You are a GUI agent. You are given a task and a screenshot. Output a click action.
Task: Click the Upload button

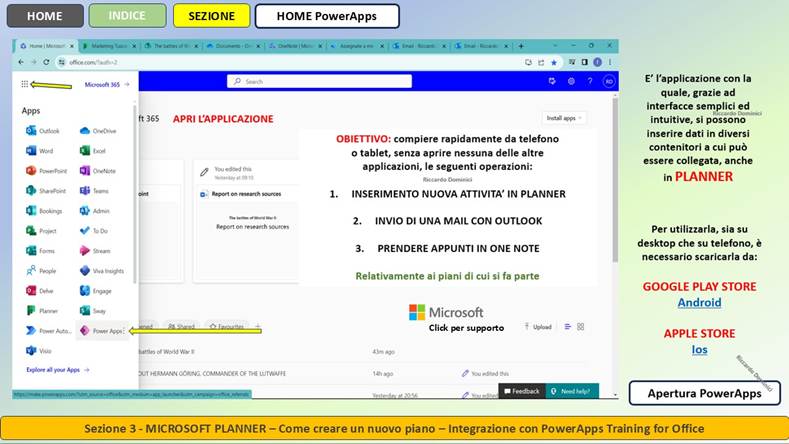(538, 327)
